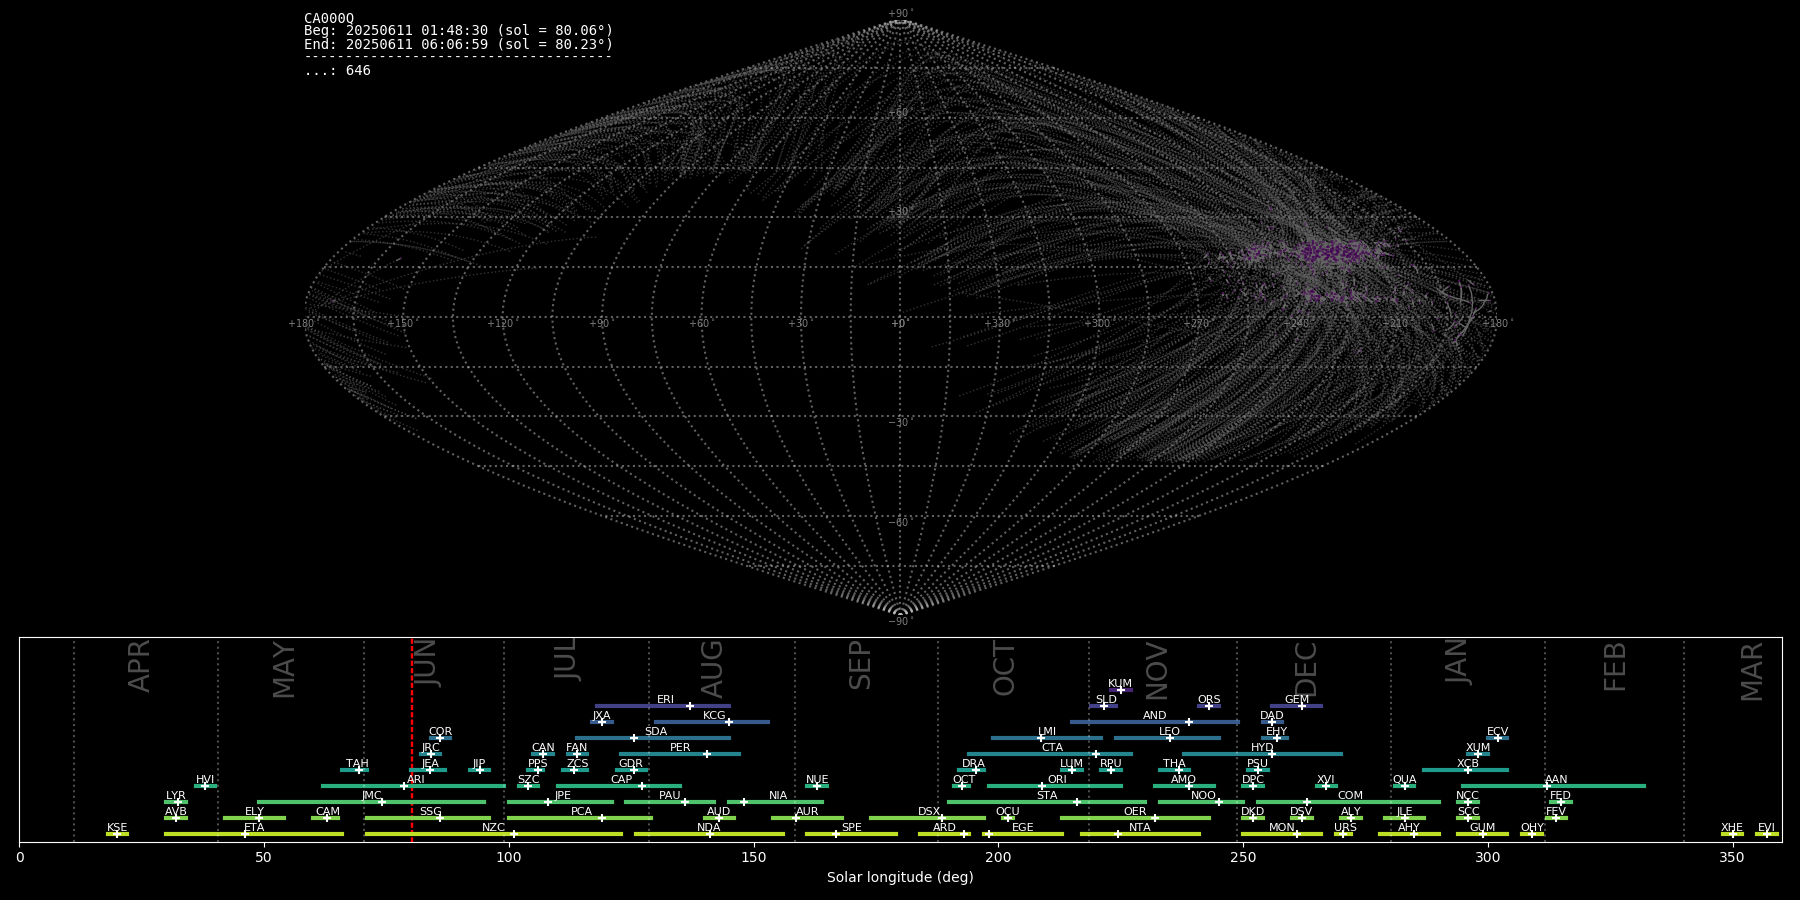Viewport: 1800px width, 900px height.
Task: Click the JMC shower label
Action: pos(372,796)
